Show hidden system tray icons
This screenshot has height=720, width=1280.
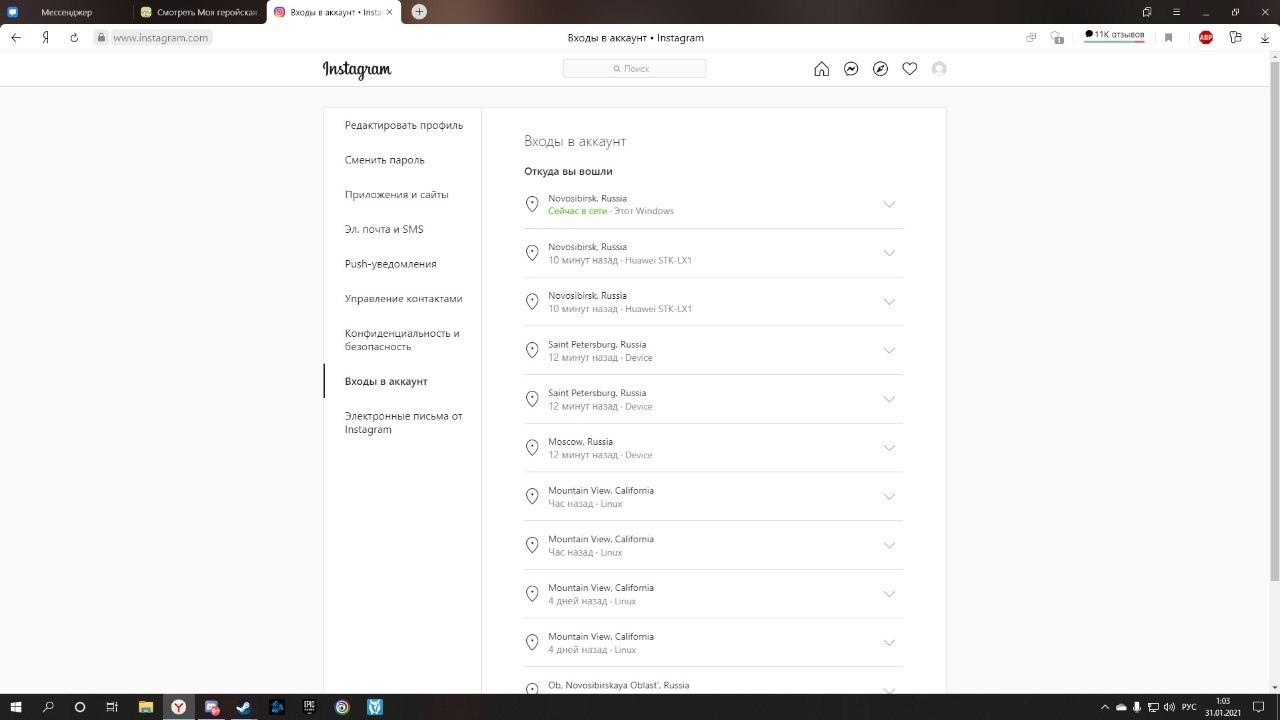[x=1105, y=707]
